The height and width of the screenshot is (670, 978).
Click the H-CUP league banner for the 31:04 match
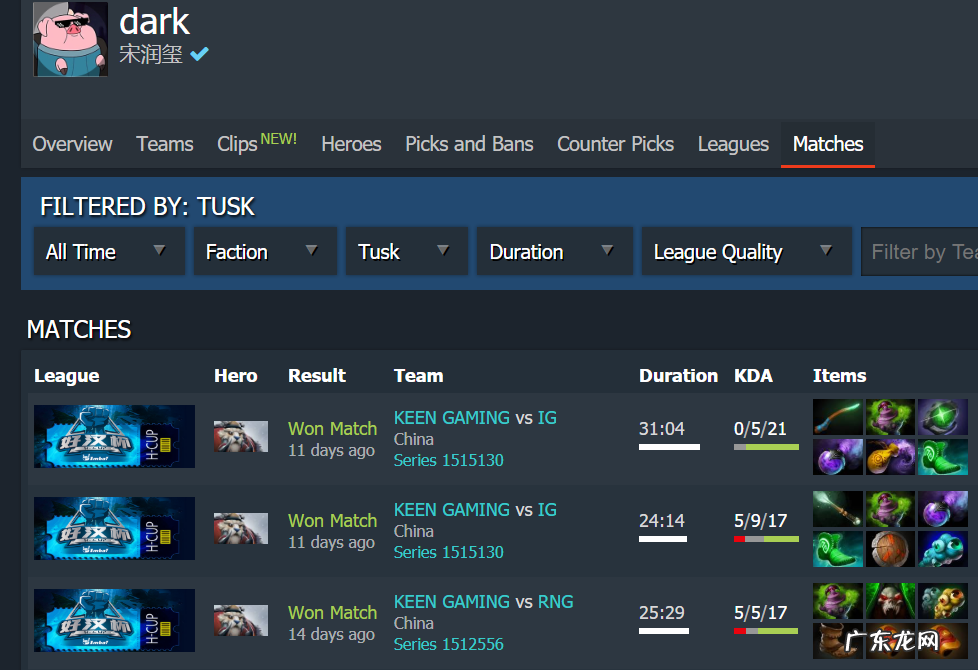114,436
